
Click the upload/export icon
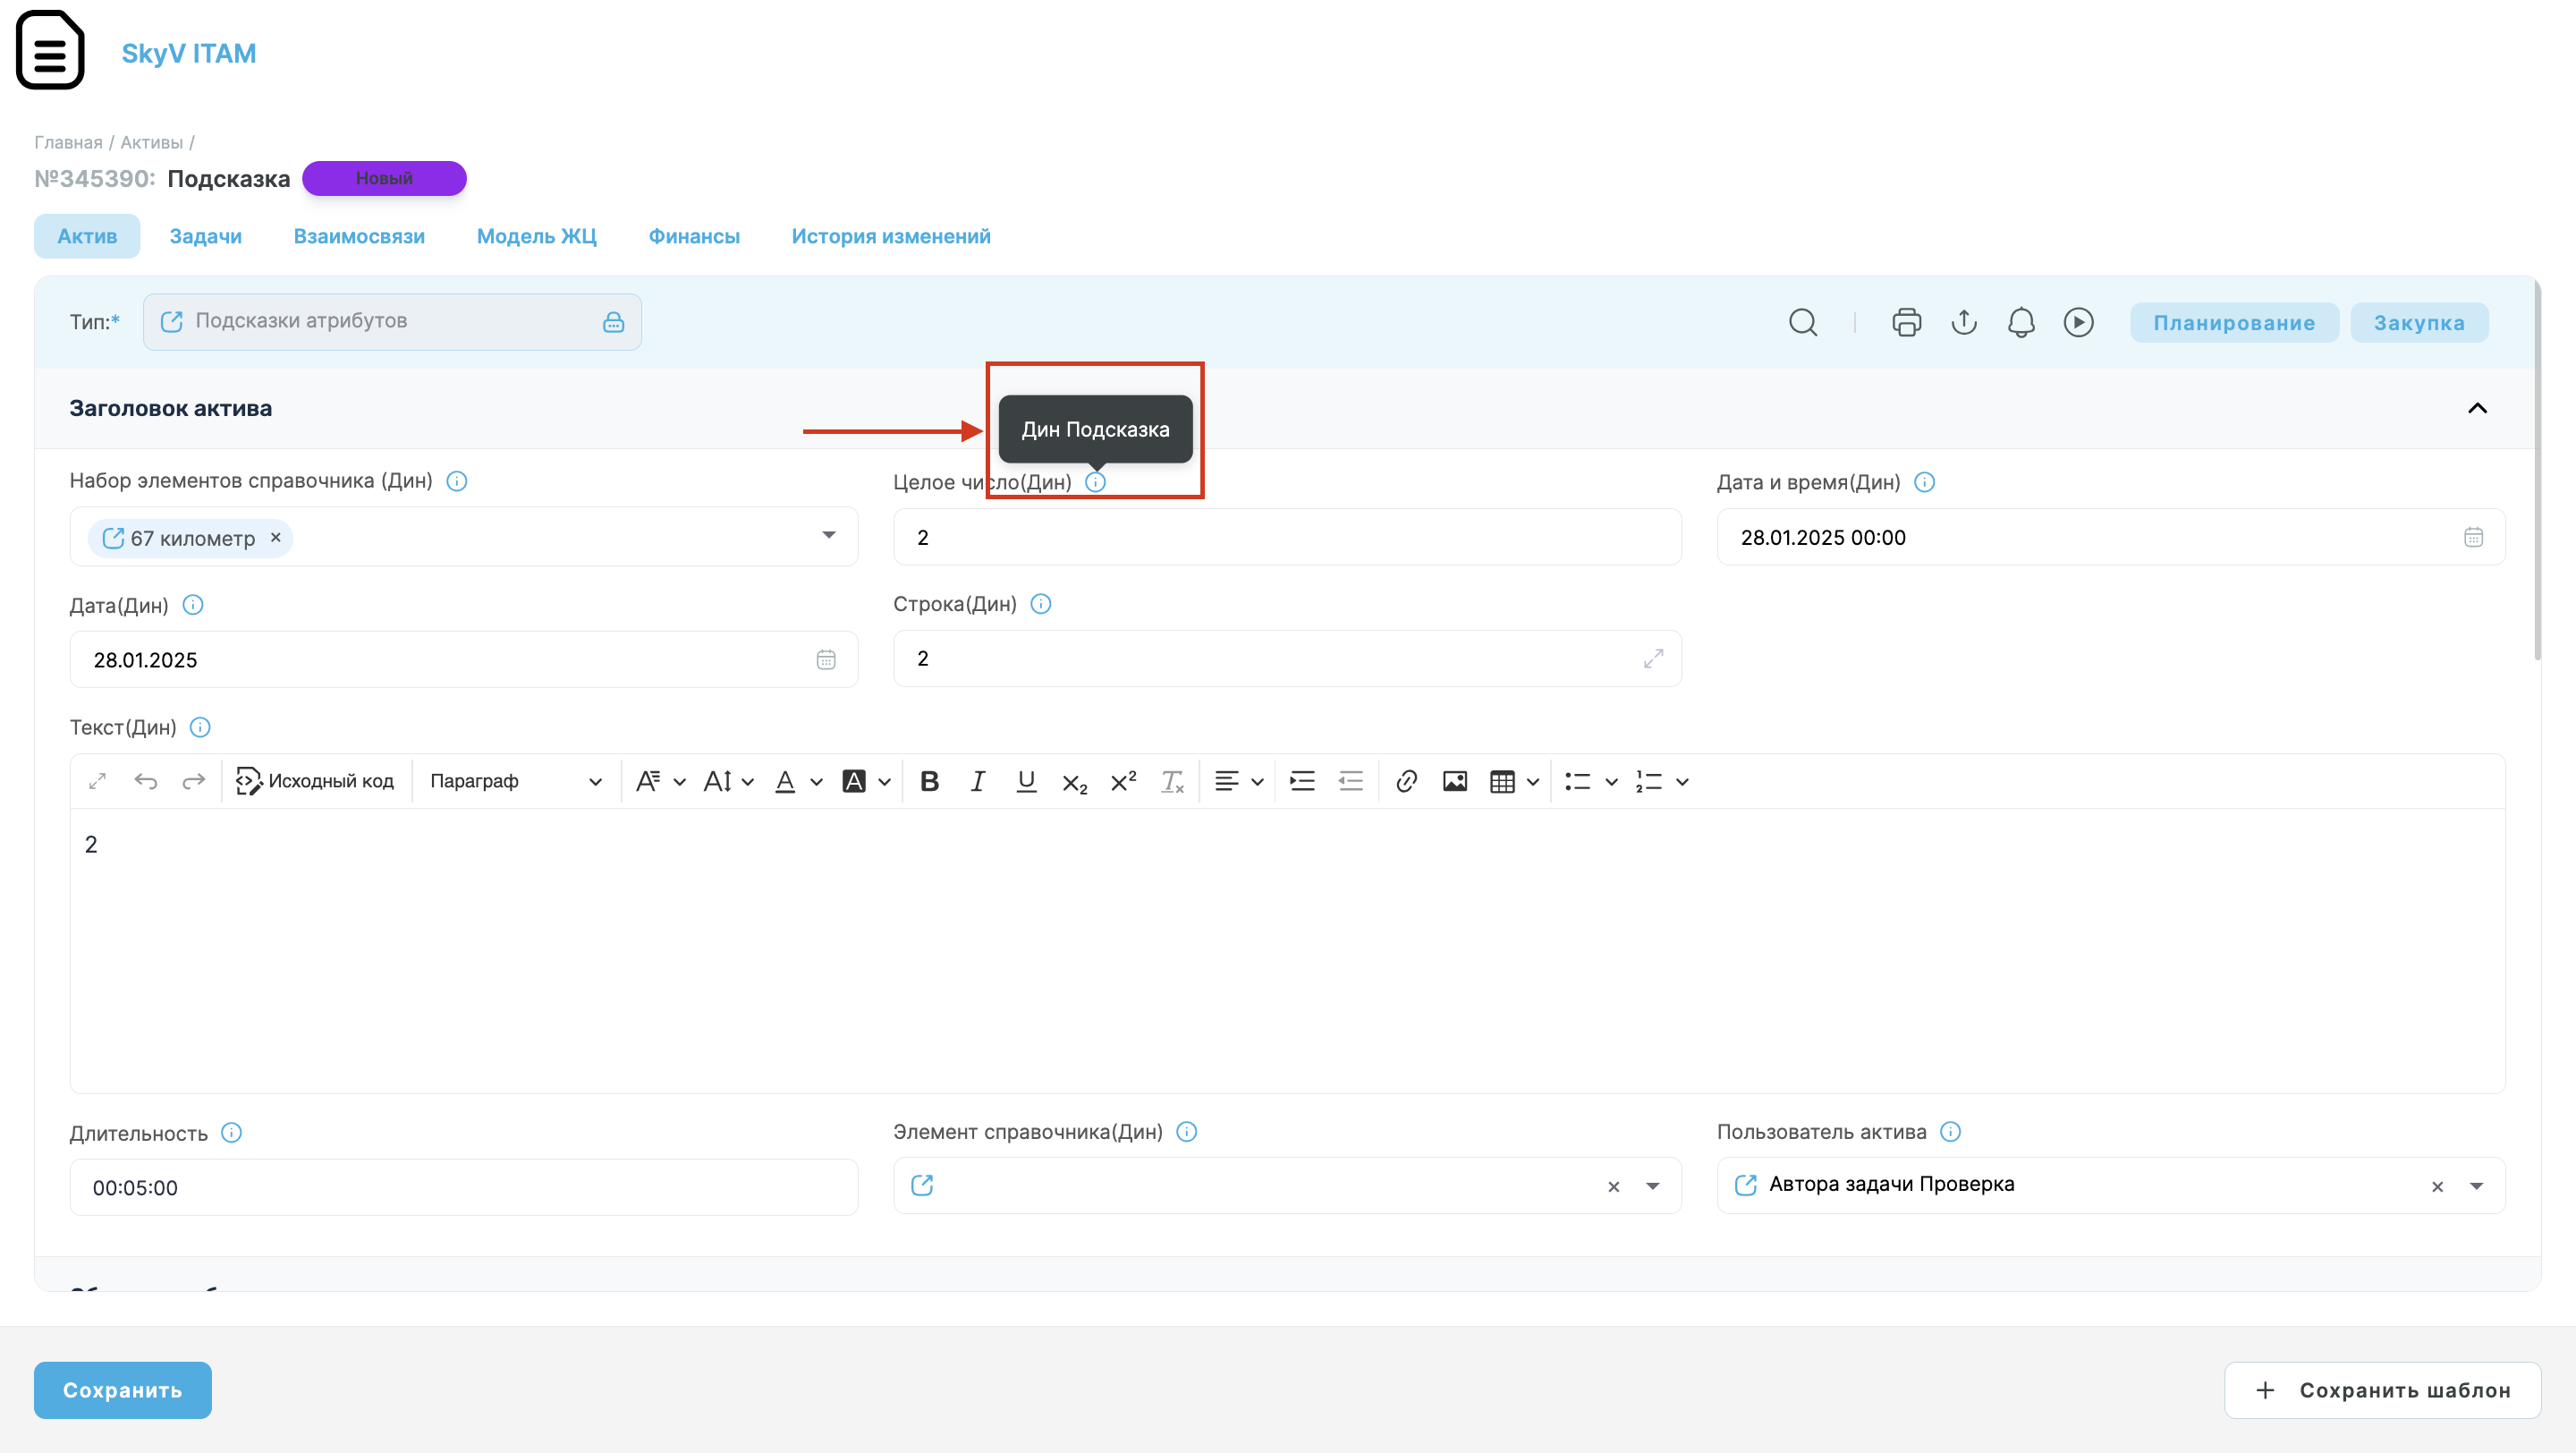[x=1964, y=322]
